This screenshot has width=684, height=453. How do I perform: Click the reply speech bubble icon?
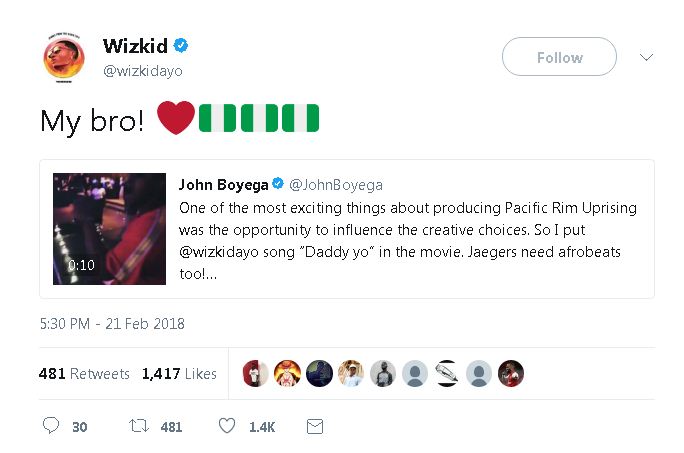(x=52, y=426)
